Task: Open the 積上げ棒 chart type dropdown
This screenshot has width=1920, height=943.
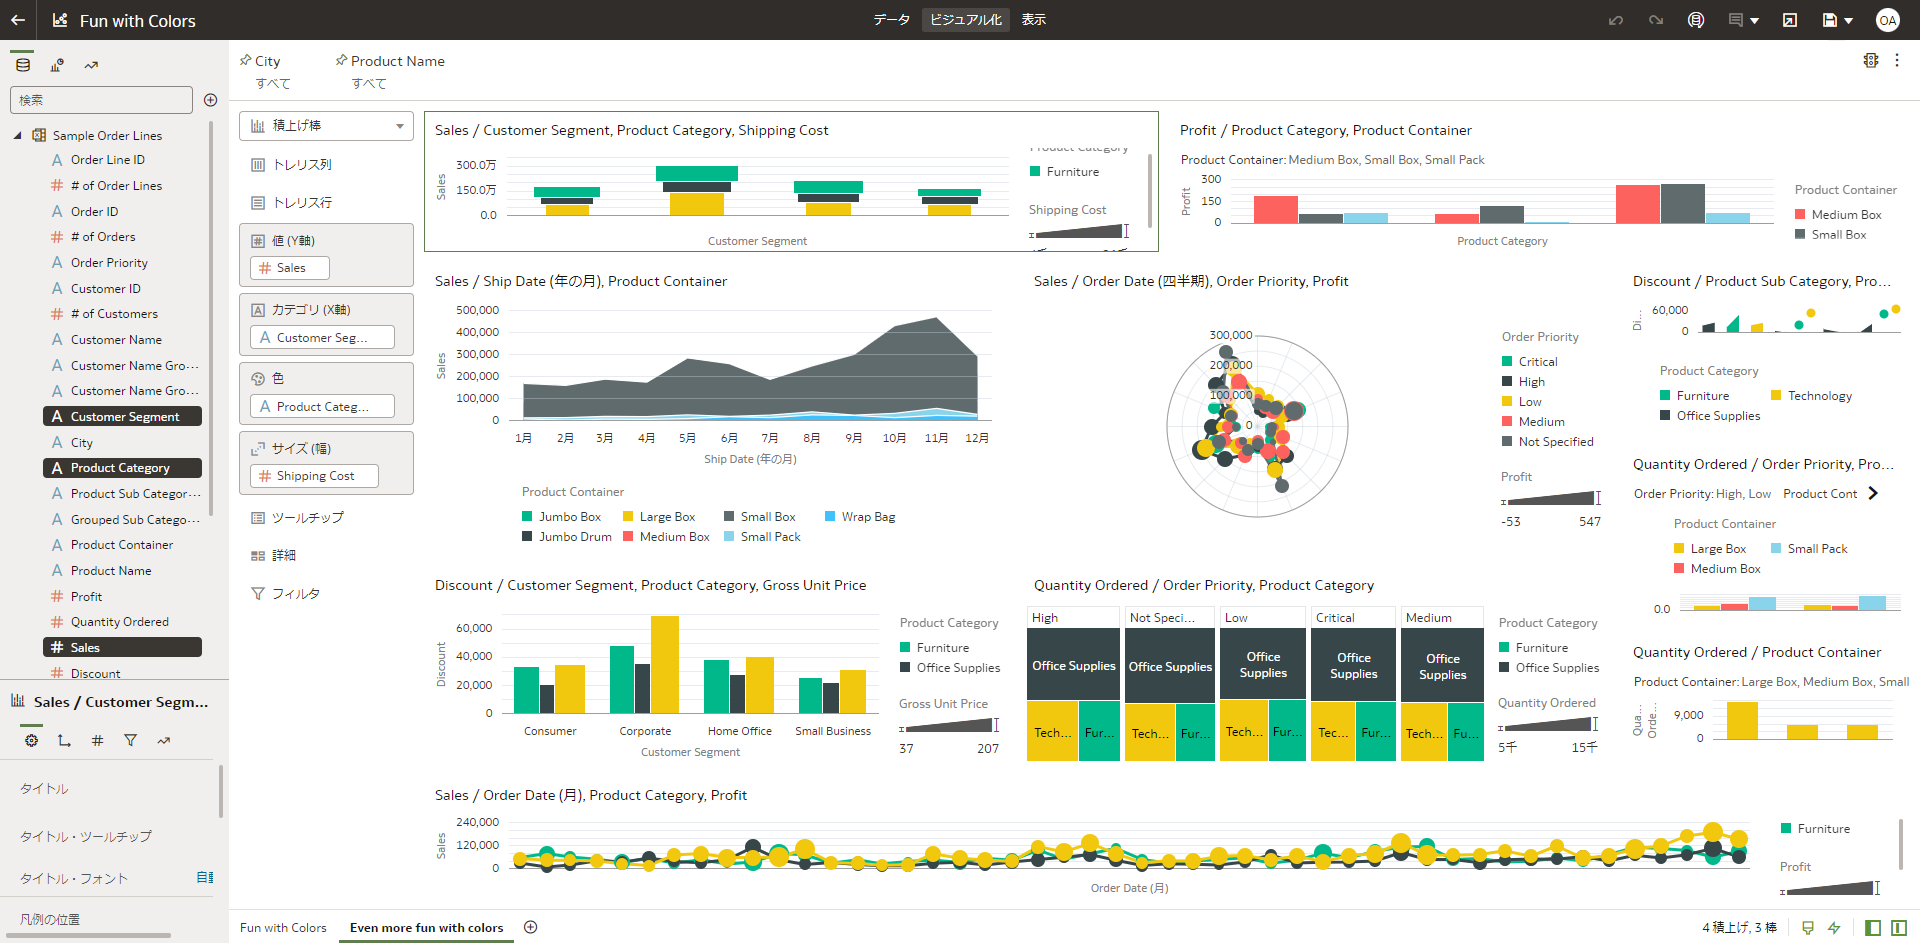Action: click(x=326, y=126)
